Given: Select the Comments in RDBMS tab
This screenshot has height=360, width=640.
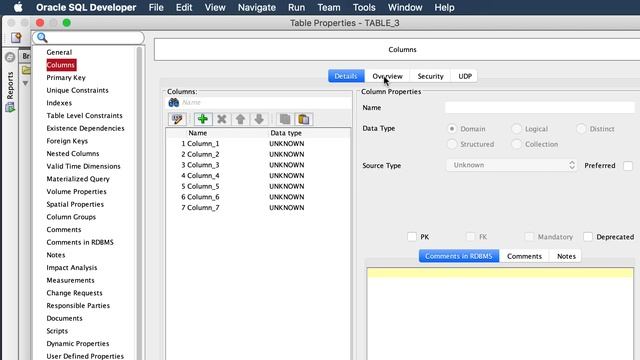Looking at the screenshot, I should [459, 256].
